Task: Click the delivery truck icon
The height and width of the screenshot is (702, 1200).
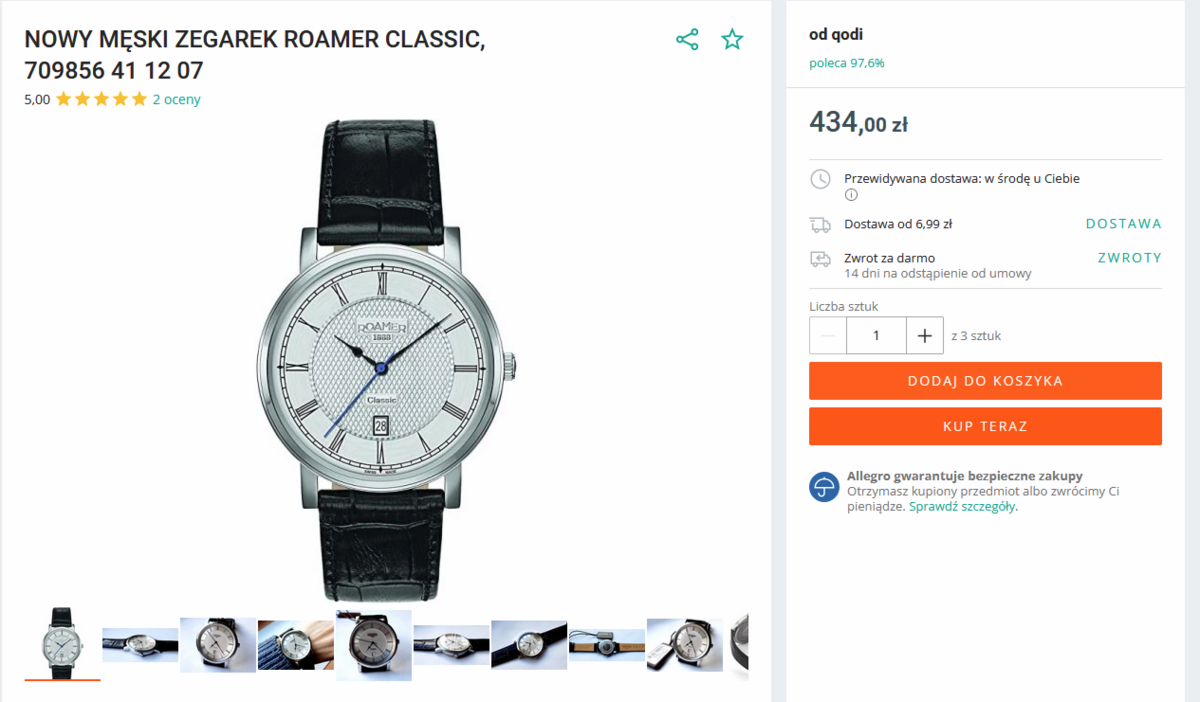Action: click(820, 225)
